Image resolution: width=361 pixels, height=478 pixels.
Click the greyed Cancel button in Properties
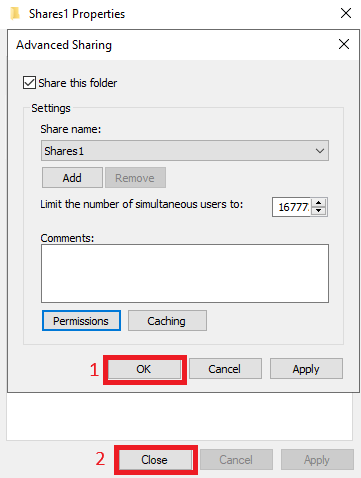[236, 460]
